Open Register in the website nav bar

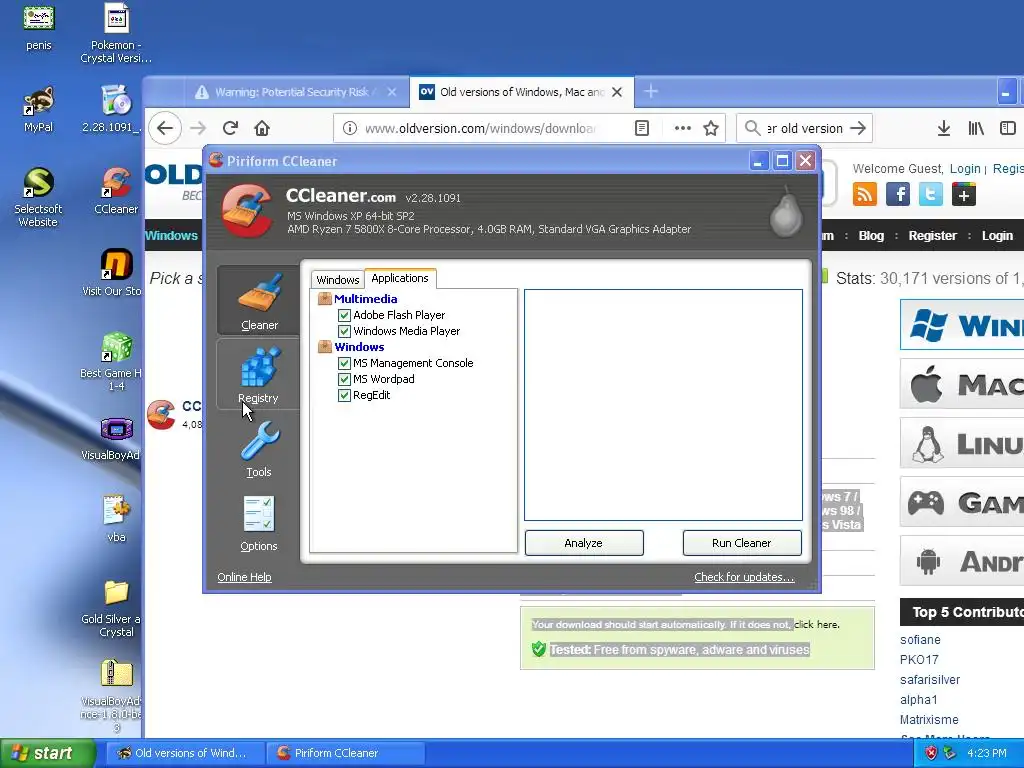pos(933,236)
